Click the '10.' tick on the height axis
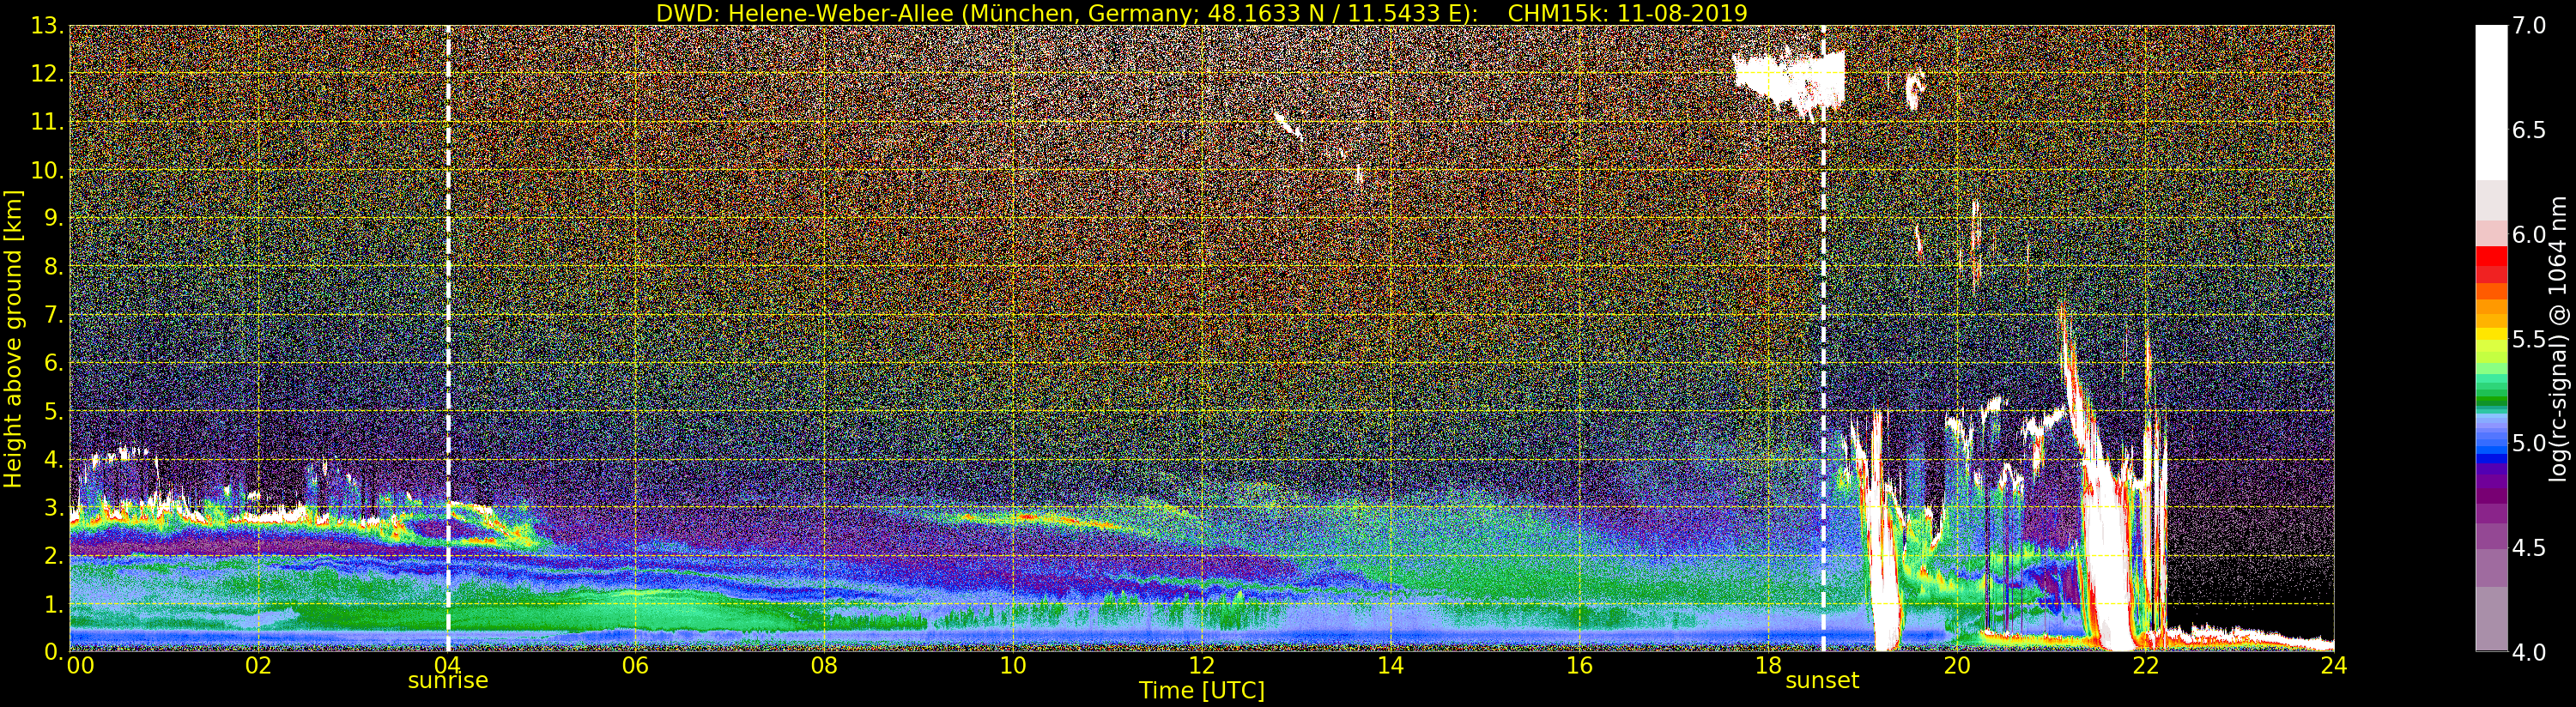The height and width of the screenshot is (707, 2576). pyautogui.click(x=48, y=171)
